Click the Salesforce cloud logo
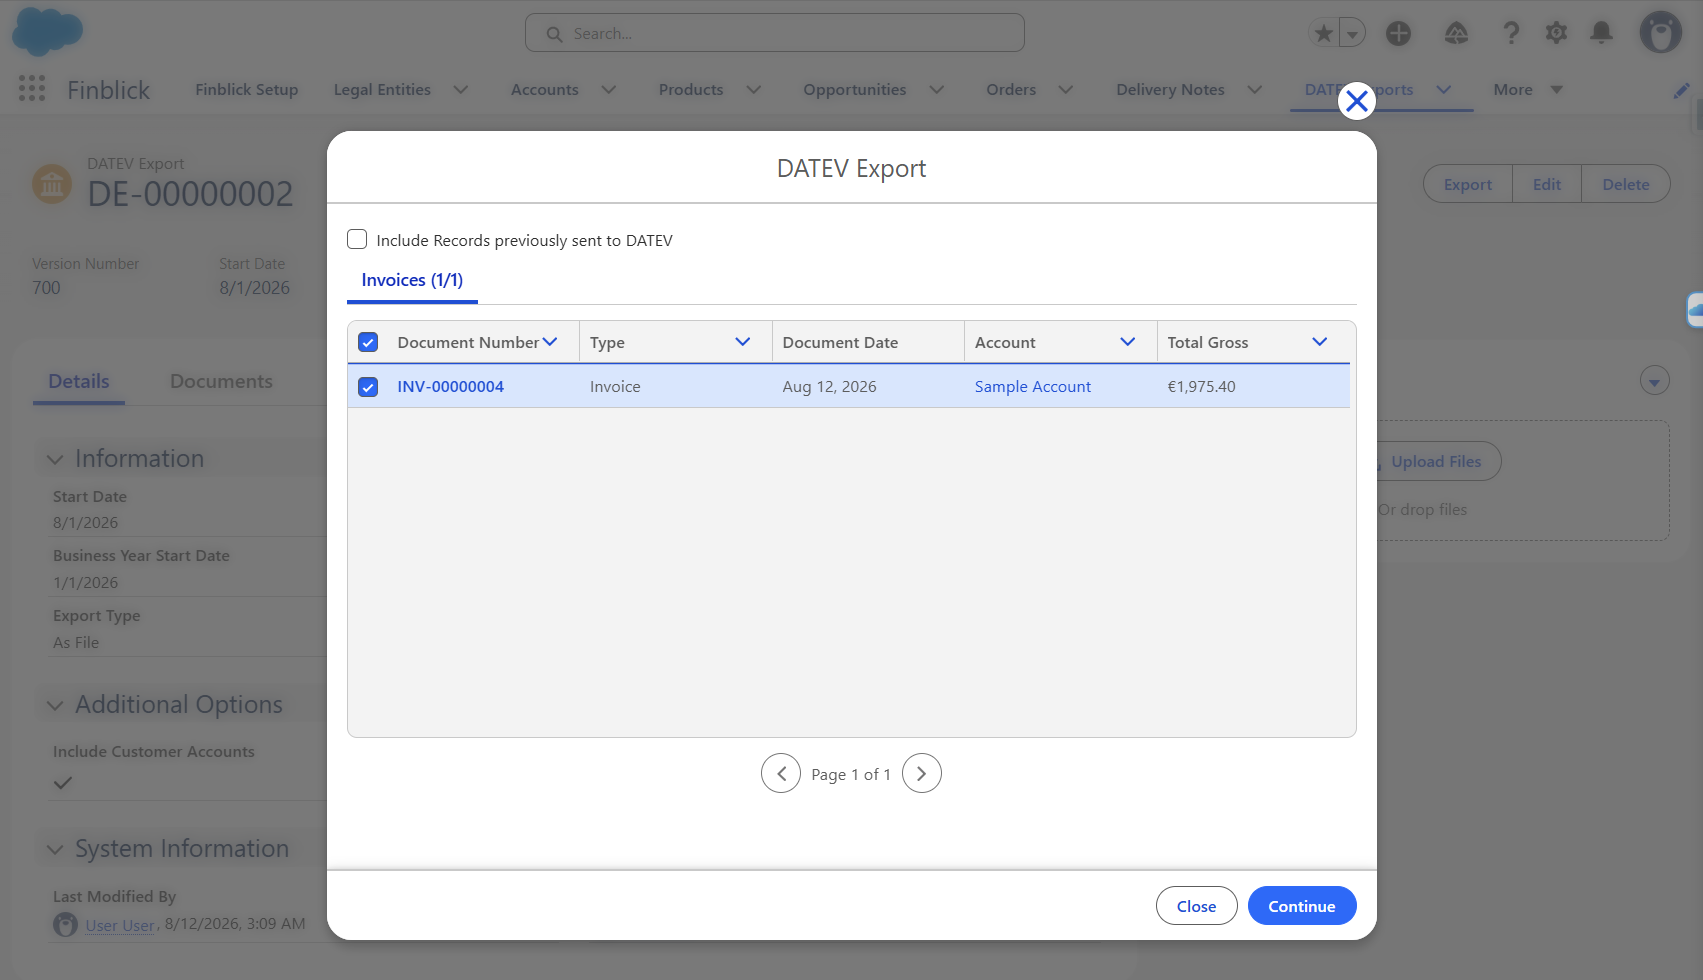 click(x=47, y=31)
